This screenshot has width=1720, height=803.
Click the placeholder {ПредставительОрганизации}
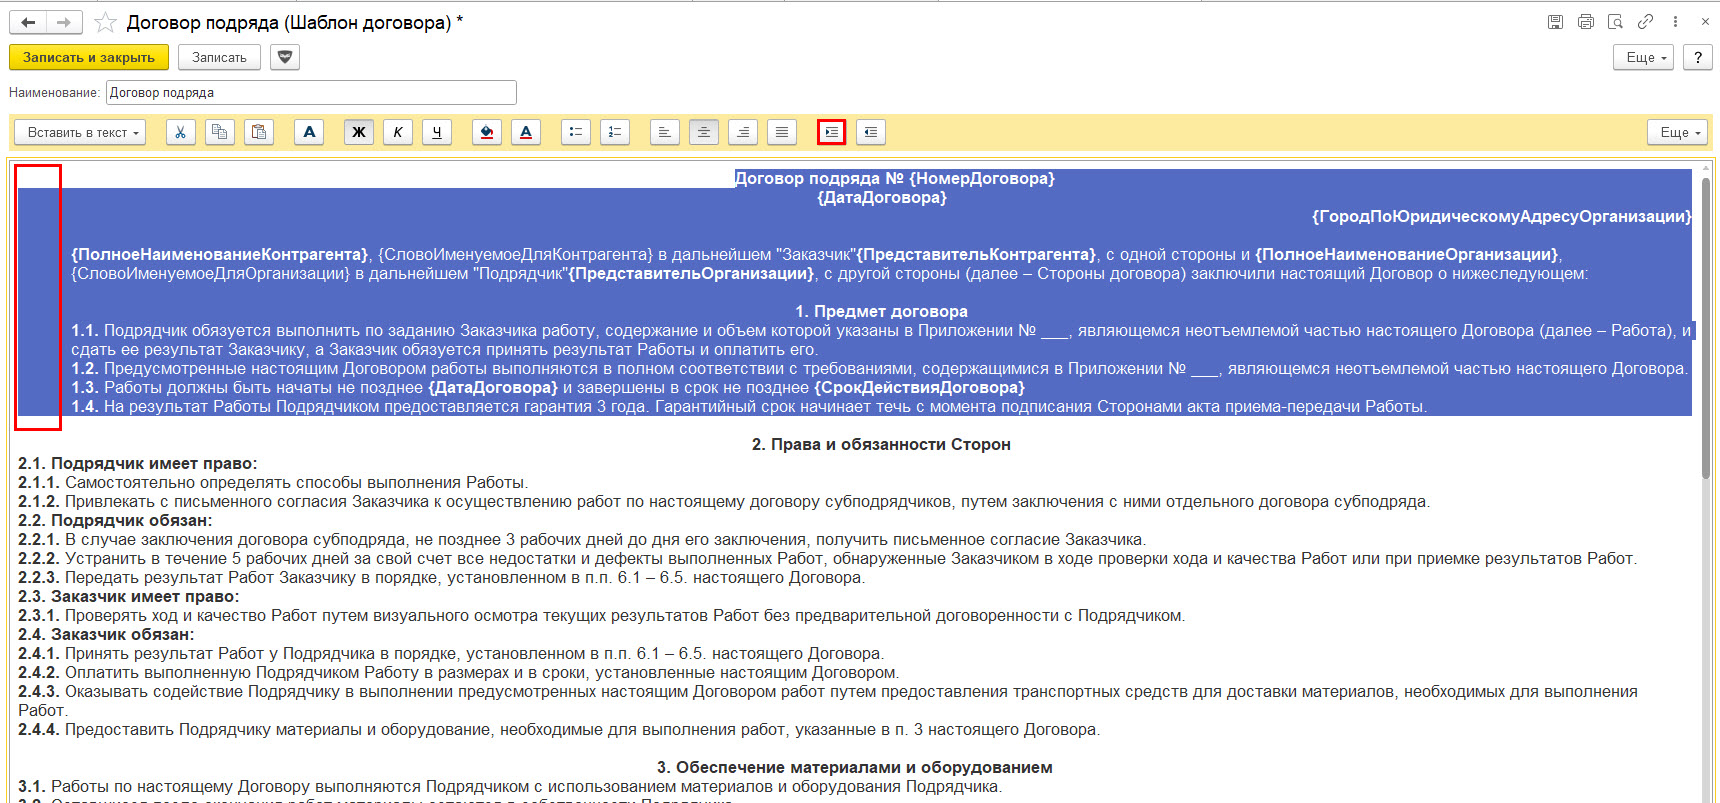click(692, 273)
